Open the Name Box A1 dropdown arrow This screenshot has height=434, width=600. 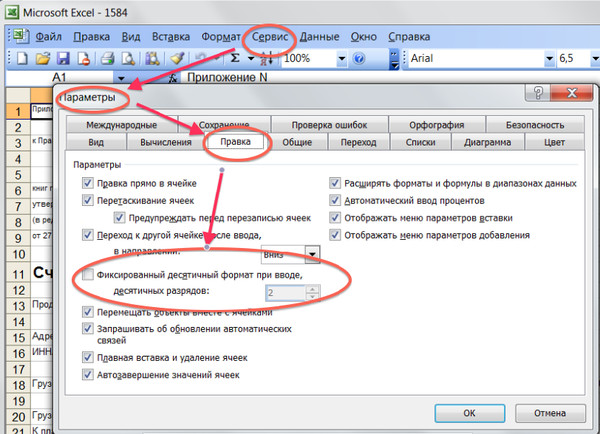(x=121, y=78)
